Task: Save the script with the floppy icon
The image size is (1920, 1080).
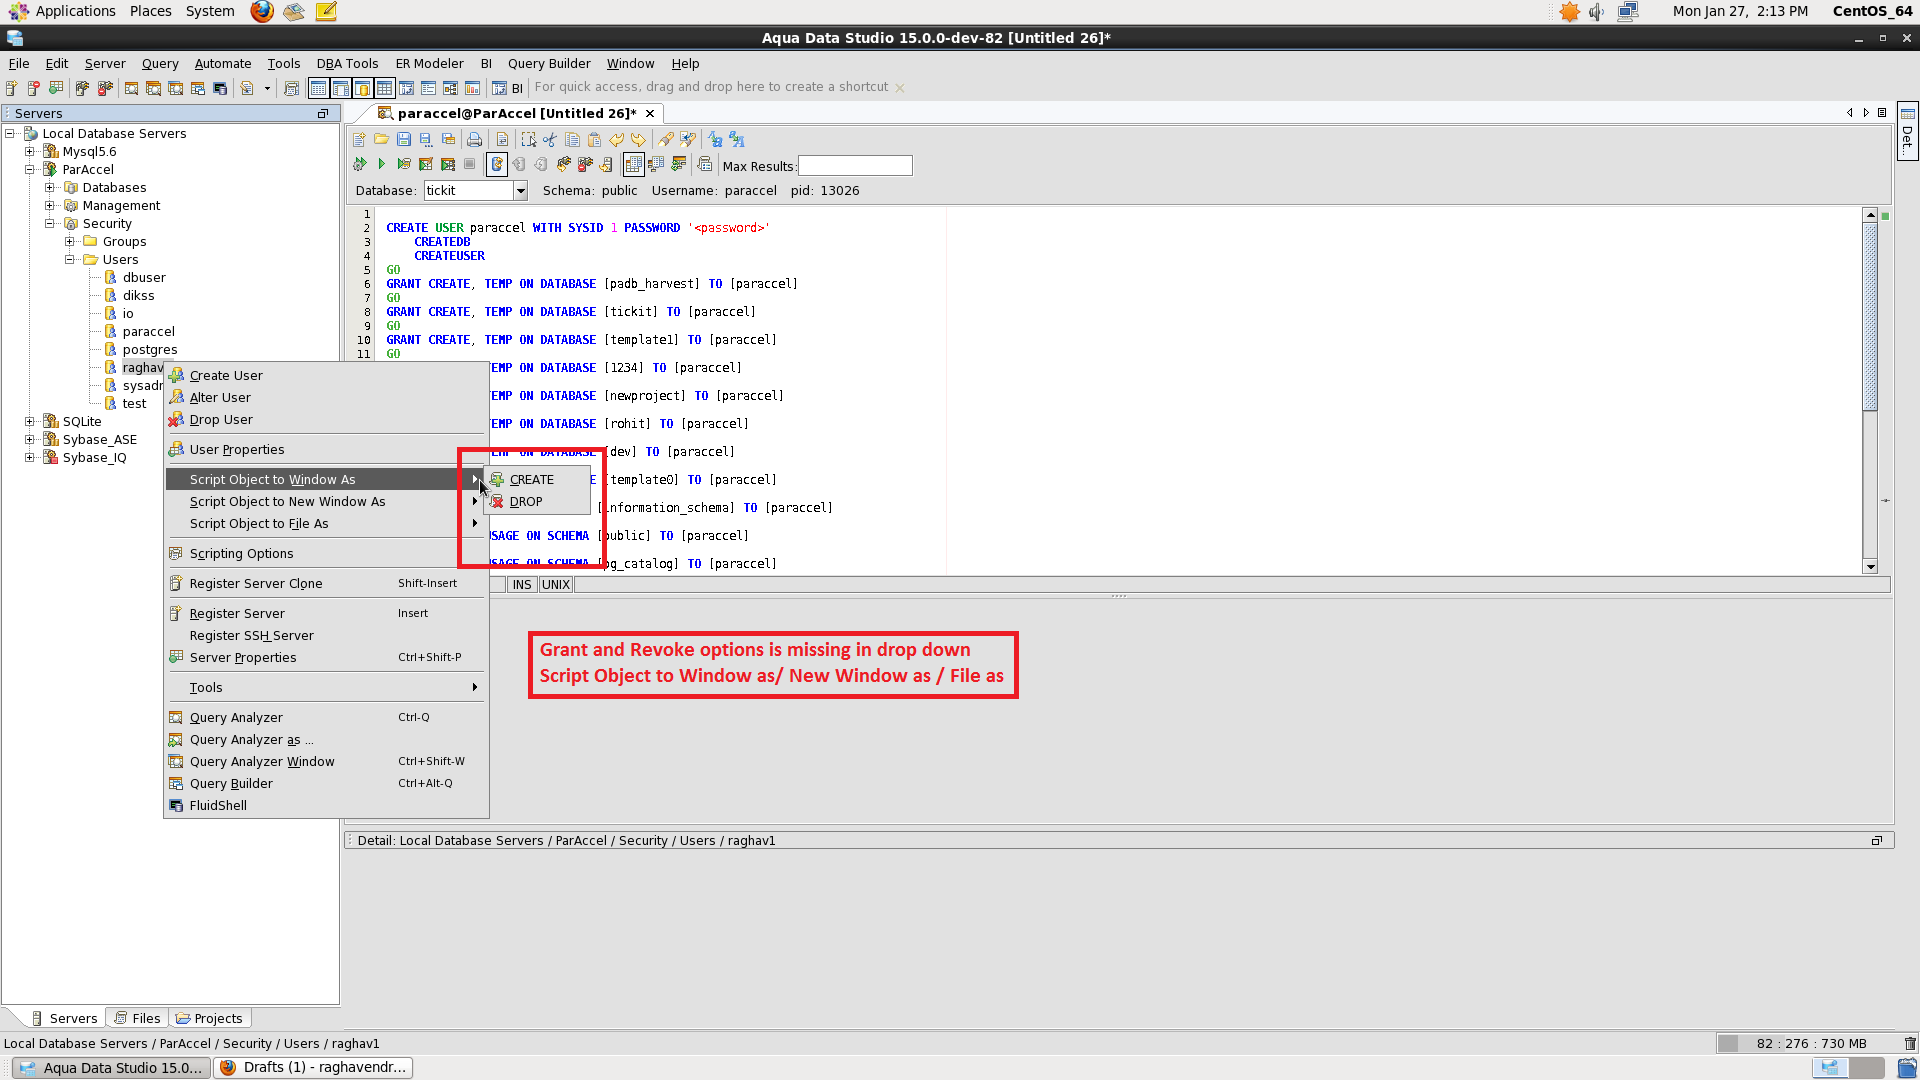Action: coord(404,140)
